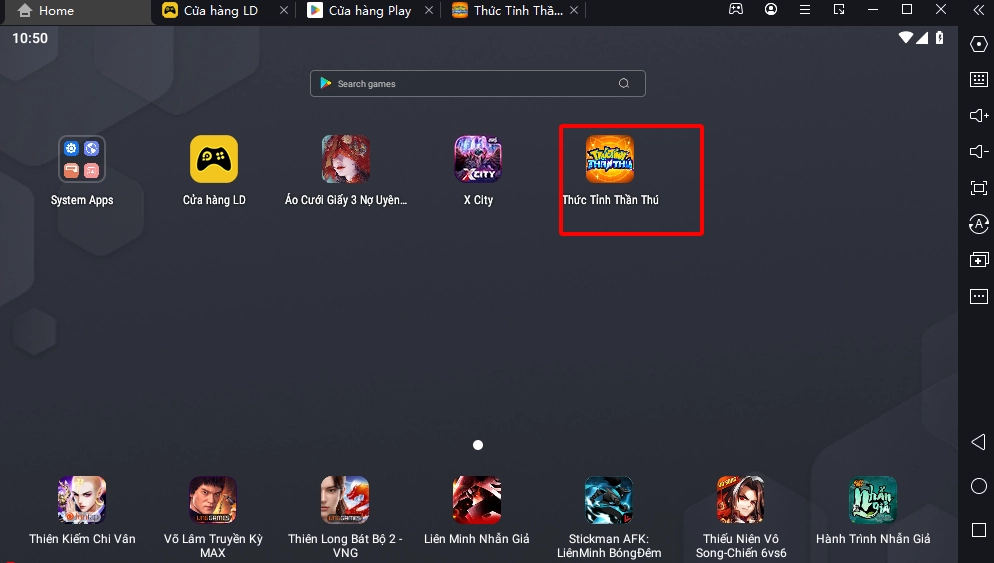Viewport: 994px width, 563px height.
Task: Open Stickman AFK: LiênMinh BóngĐêm
Action: (x=609, y=500)
